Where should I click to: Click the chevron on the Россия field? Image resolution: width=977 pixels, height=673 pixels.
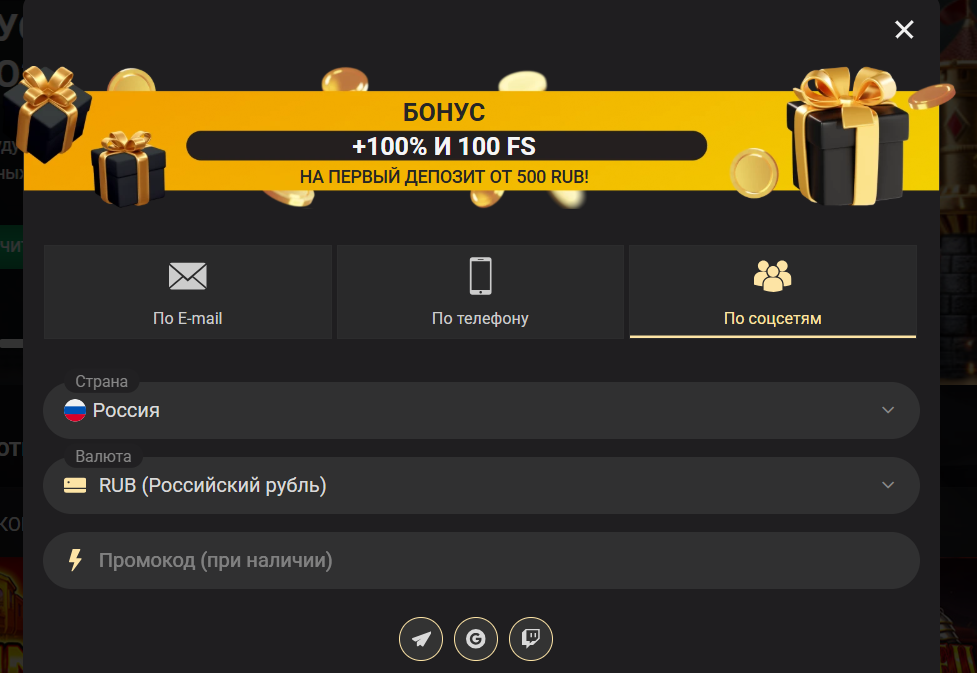888,410
